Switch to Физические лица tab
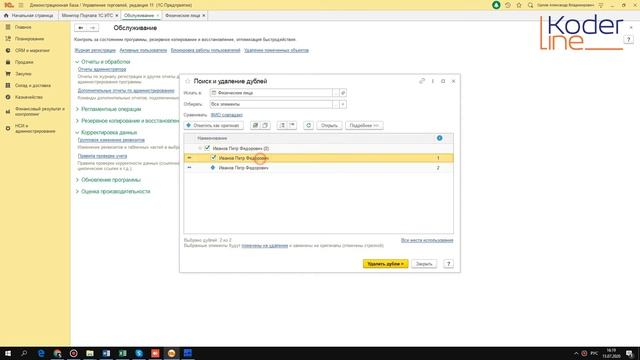 182,16
